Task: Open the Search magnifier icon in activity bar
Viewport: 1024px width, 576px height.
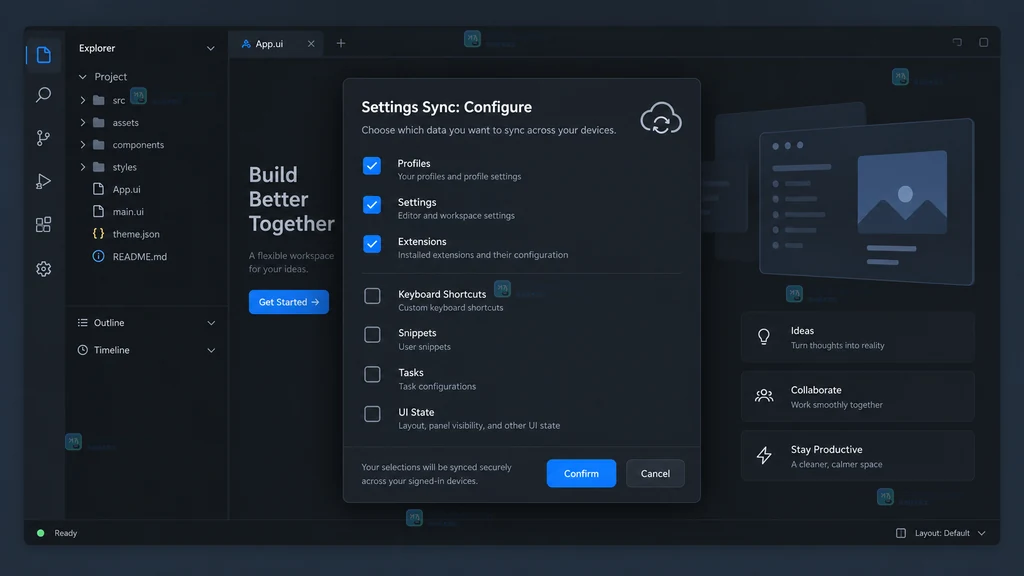Action: [x=43, y=95]
